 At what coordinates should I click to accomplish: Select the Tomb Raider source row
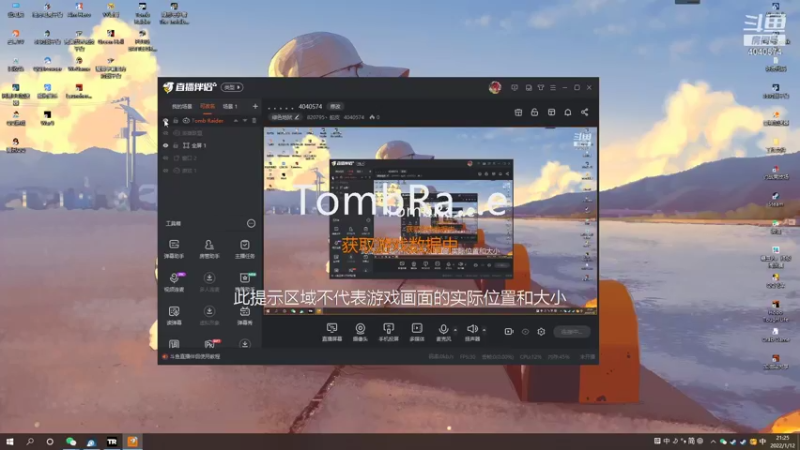(x=210, y=121)
